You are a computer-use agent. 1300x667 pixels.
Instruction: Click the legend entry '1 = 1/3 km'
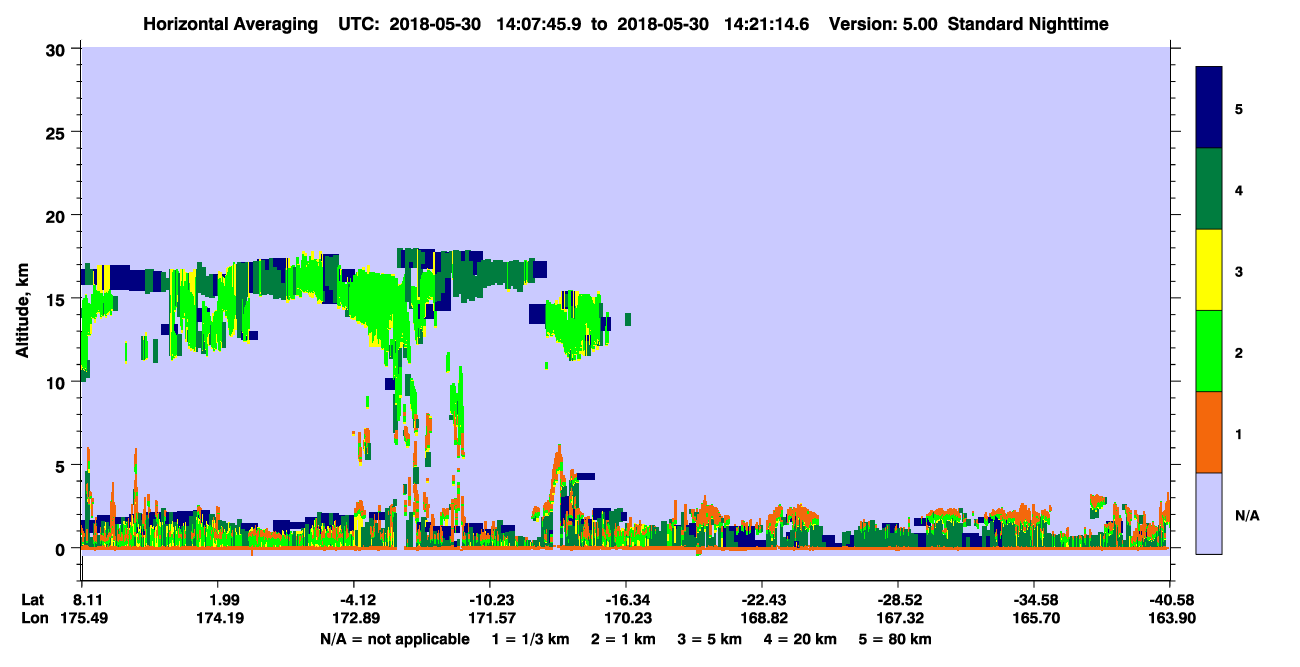[532, 639]
